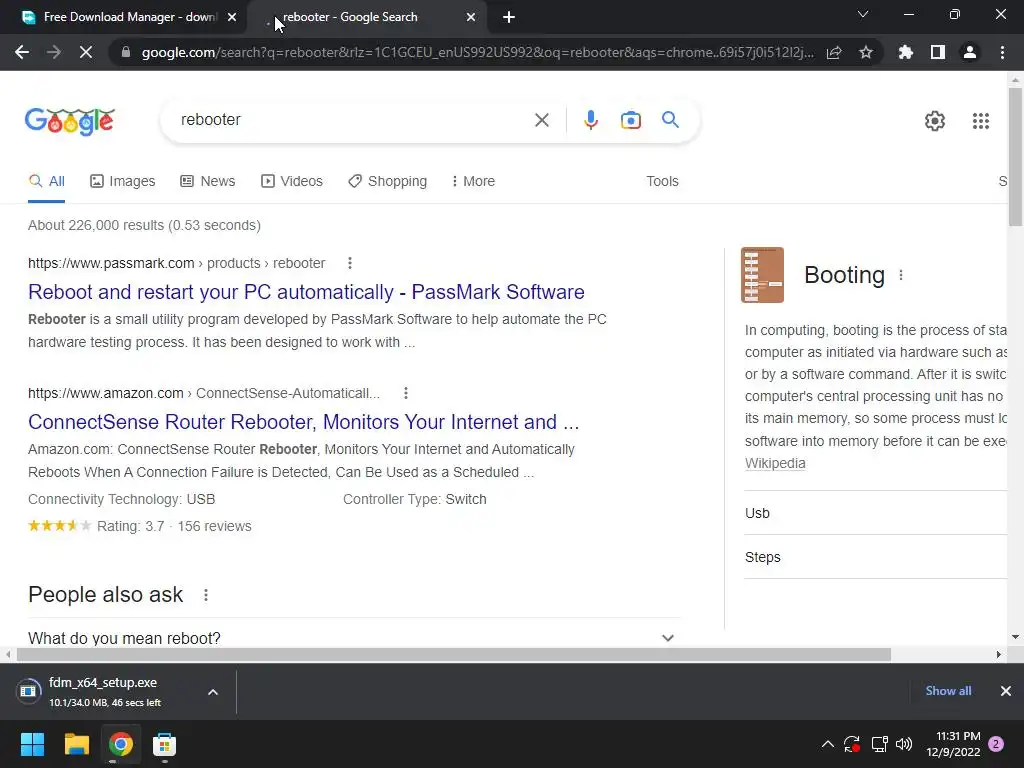The width and height of the screenshot is (1024, 768).
Task: Close the Free Download Manager tab
Action: (232, 18)
